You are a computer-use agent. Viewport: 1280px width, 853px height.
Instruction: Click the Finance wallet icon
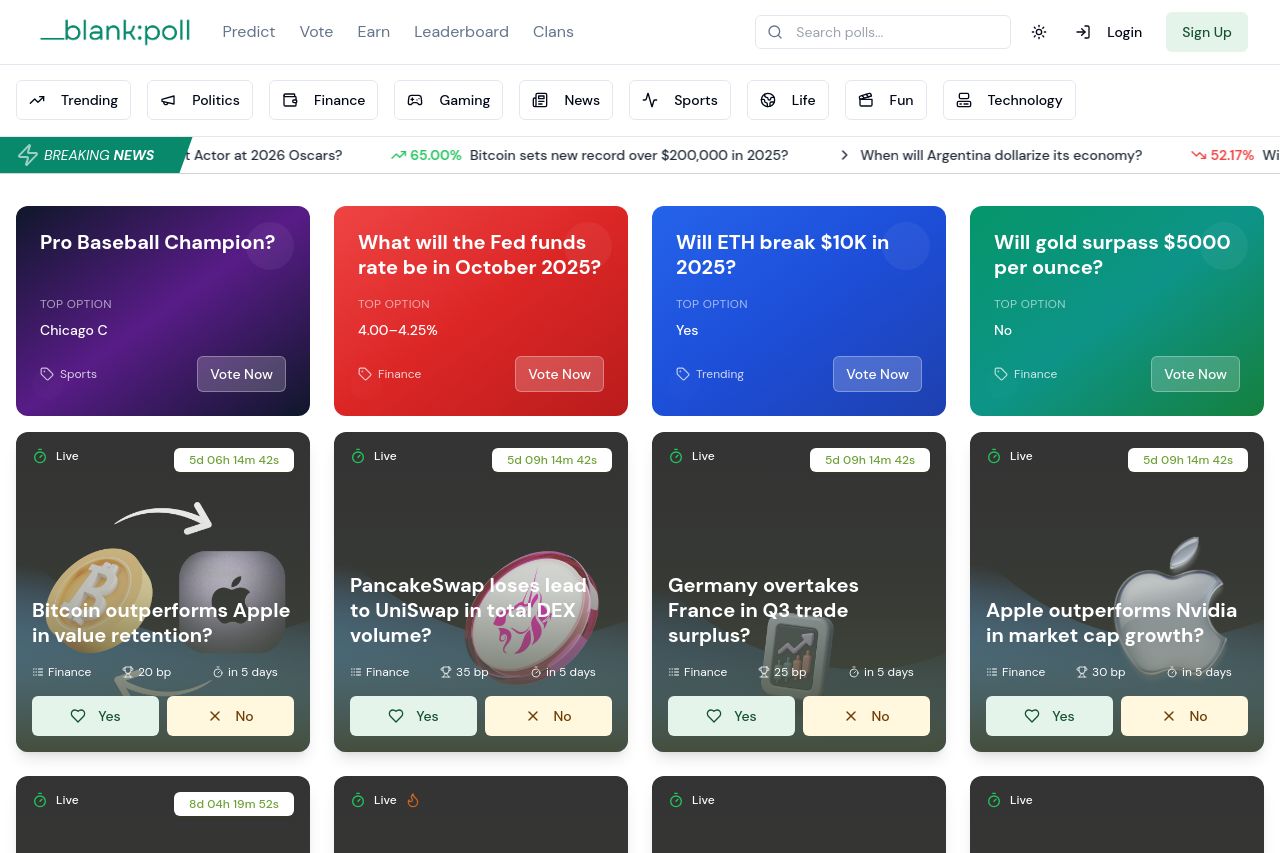(291, 100)
